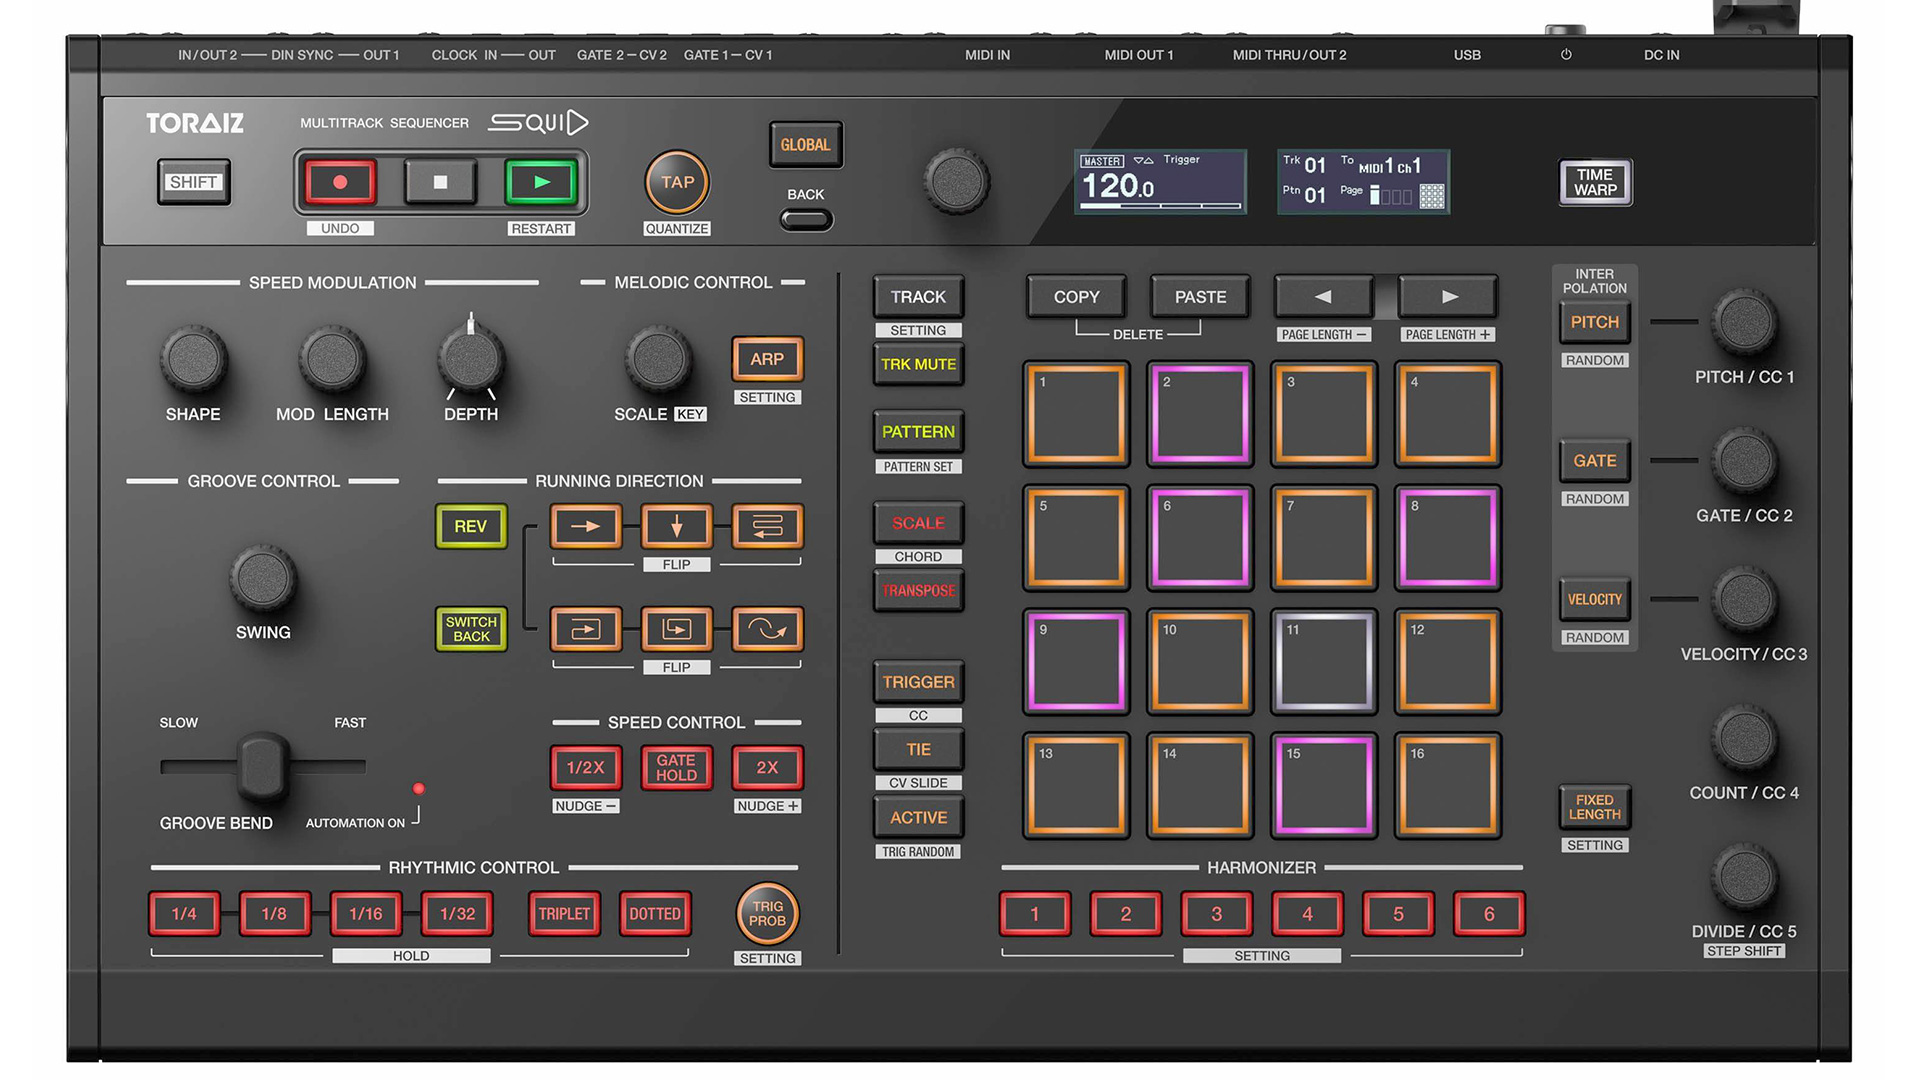Toggle the FIXED LENGTH button

(1594, 808)
